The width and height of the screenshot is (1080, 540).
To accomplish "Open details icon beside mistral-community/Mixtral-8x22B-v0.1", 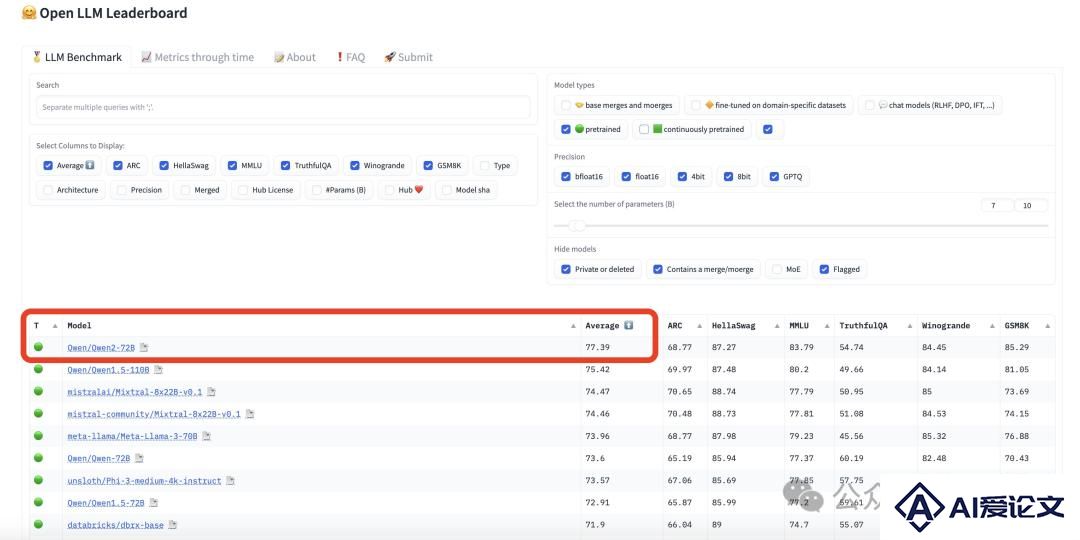I will (250, 414).
